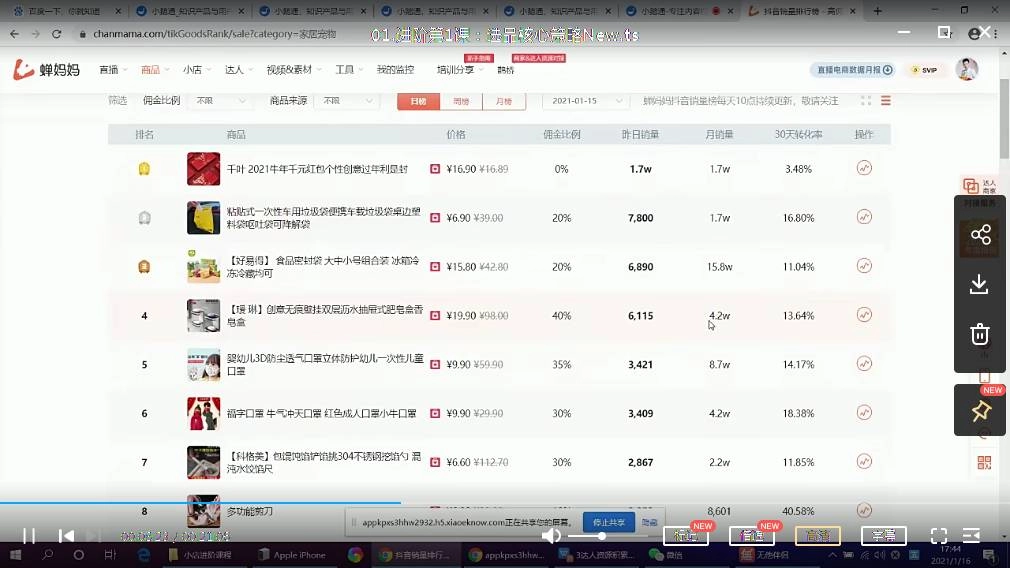Select the 日榜 daily ranking tab
Image resolution: width=1010 pixels, height=568 pixels.
418,101
